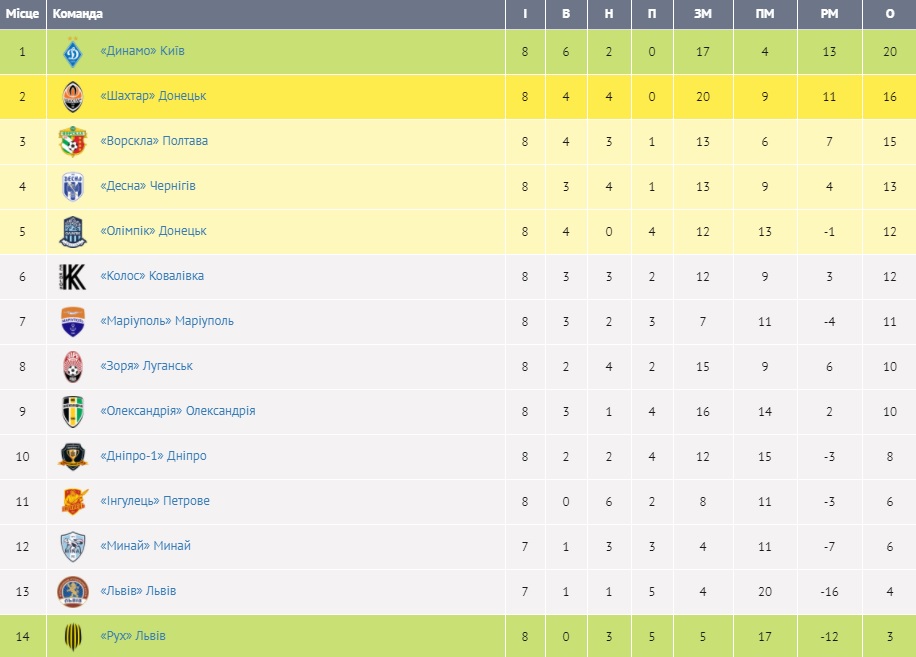Click the Zorya Luhansk club emblem
916x657 pixels.
(x=73, y=366)
